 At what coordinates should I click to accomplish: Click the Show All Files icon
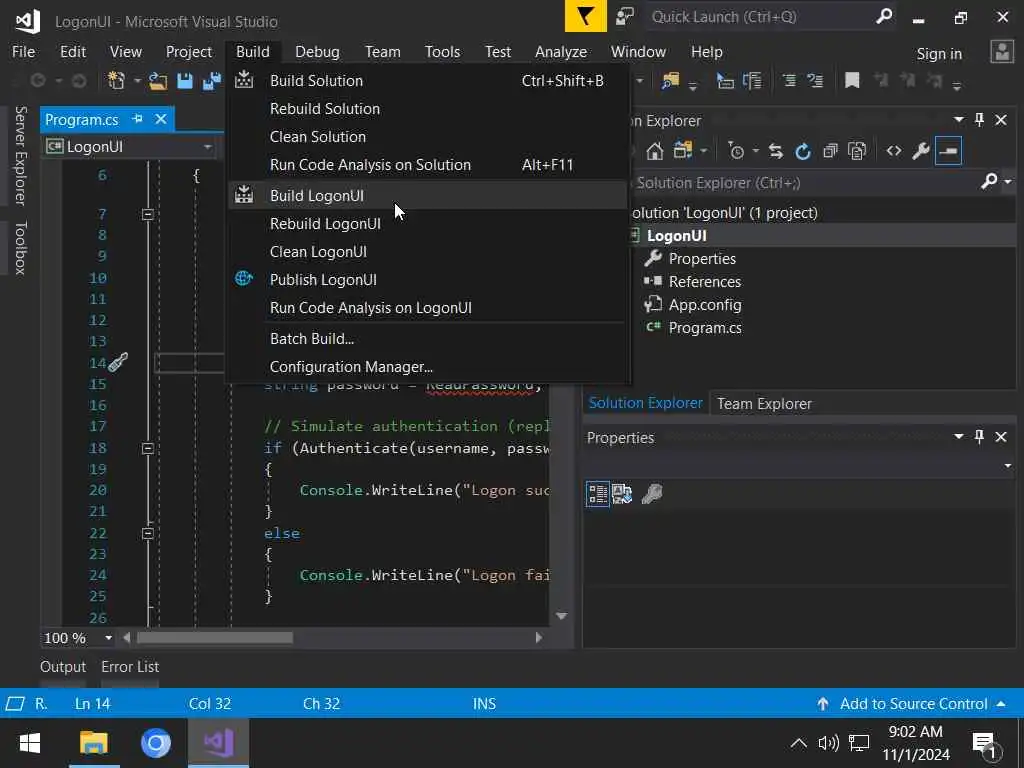857,152
